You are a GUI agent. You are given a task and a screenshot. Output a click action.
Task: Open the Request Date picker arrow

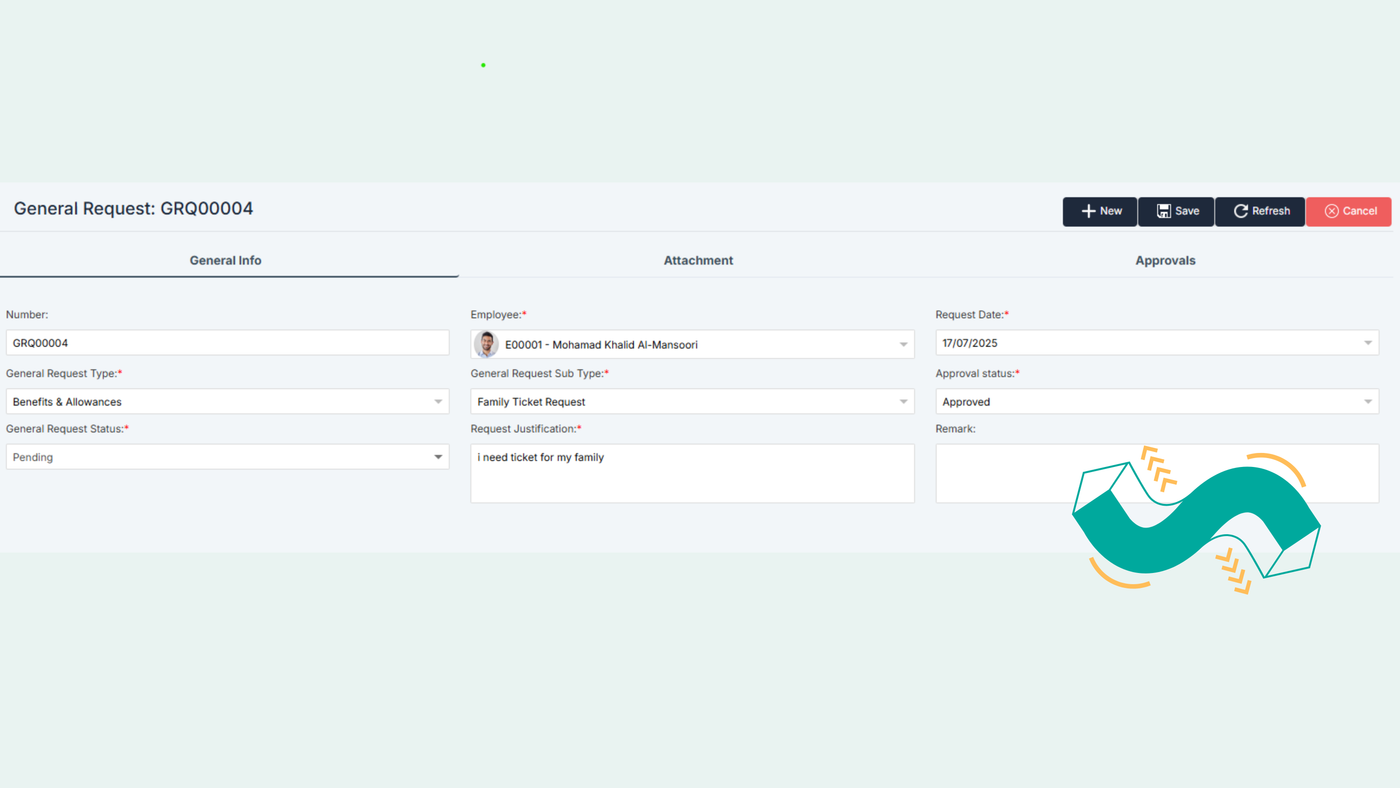(x=1368, y=343)
